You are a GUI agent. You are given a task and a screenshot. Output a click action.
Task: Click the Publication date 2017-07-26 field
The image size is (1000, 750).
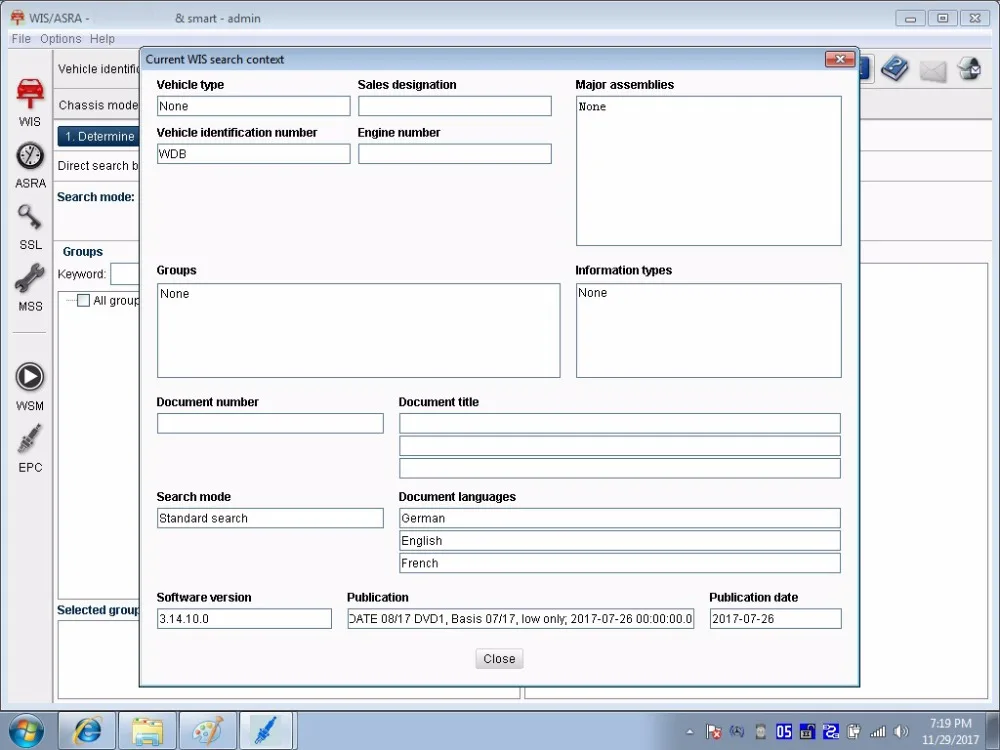tap(776, 619)
